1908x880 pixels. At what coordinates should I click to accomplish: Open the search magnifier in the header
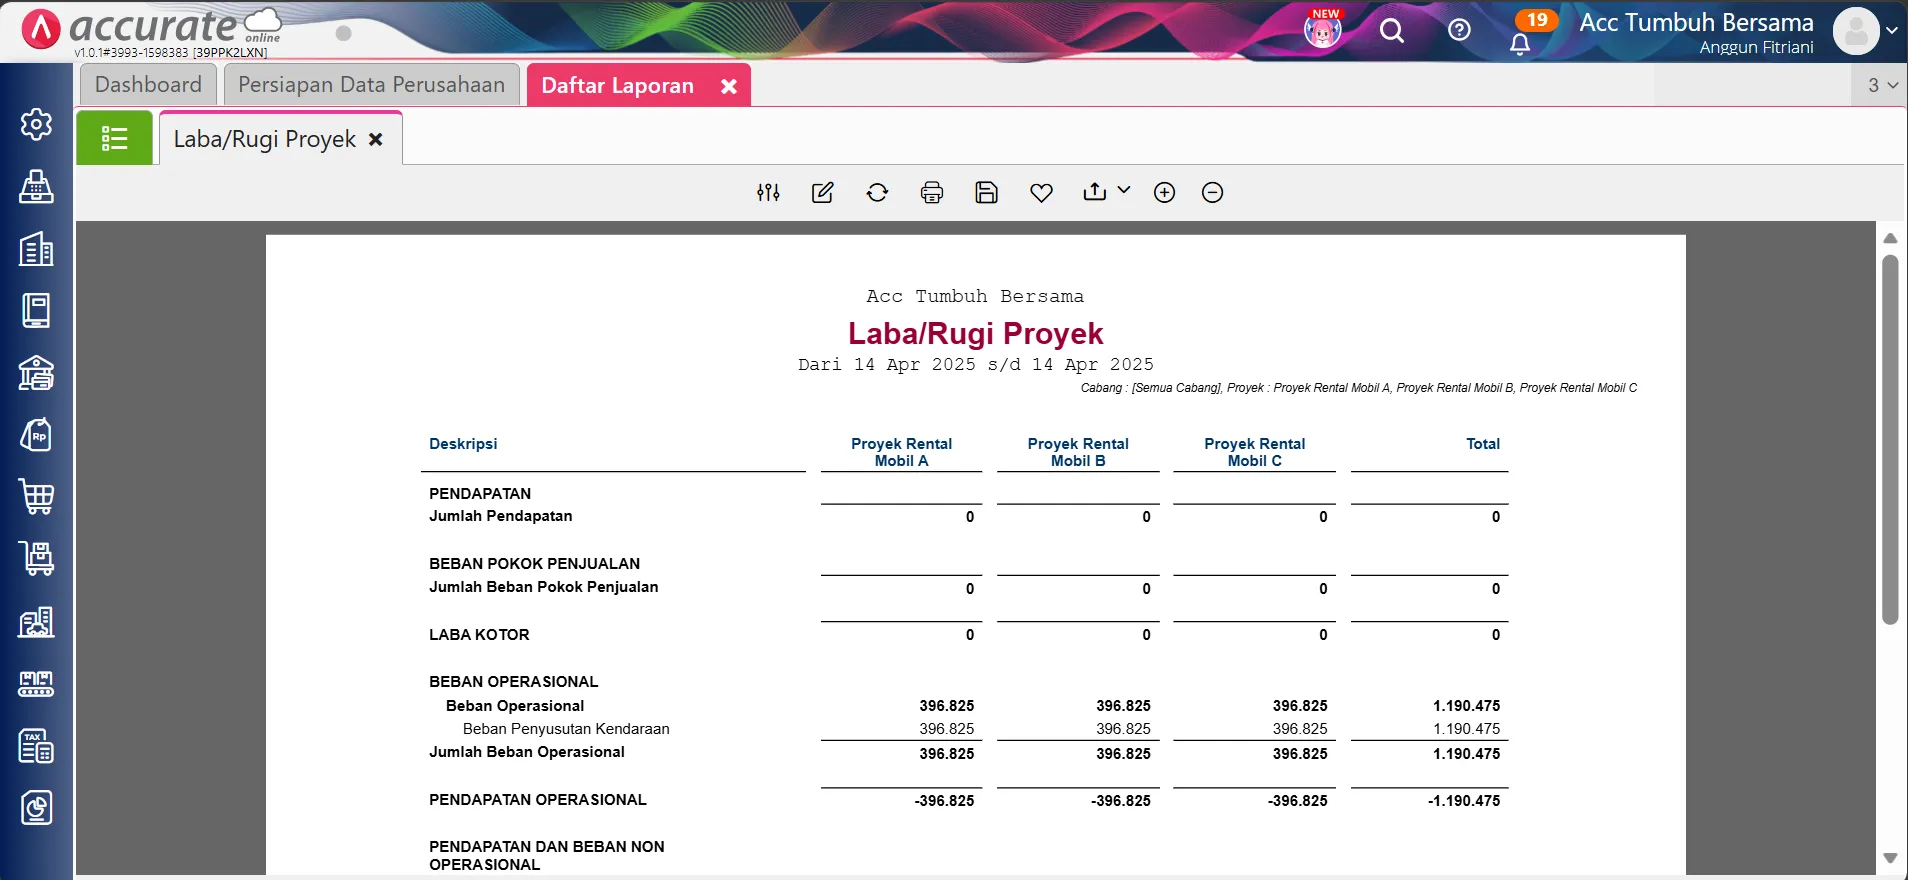coord(1392,31)
